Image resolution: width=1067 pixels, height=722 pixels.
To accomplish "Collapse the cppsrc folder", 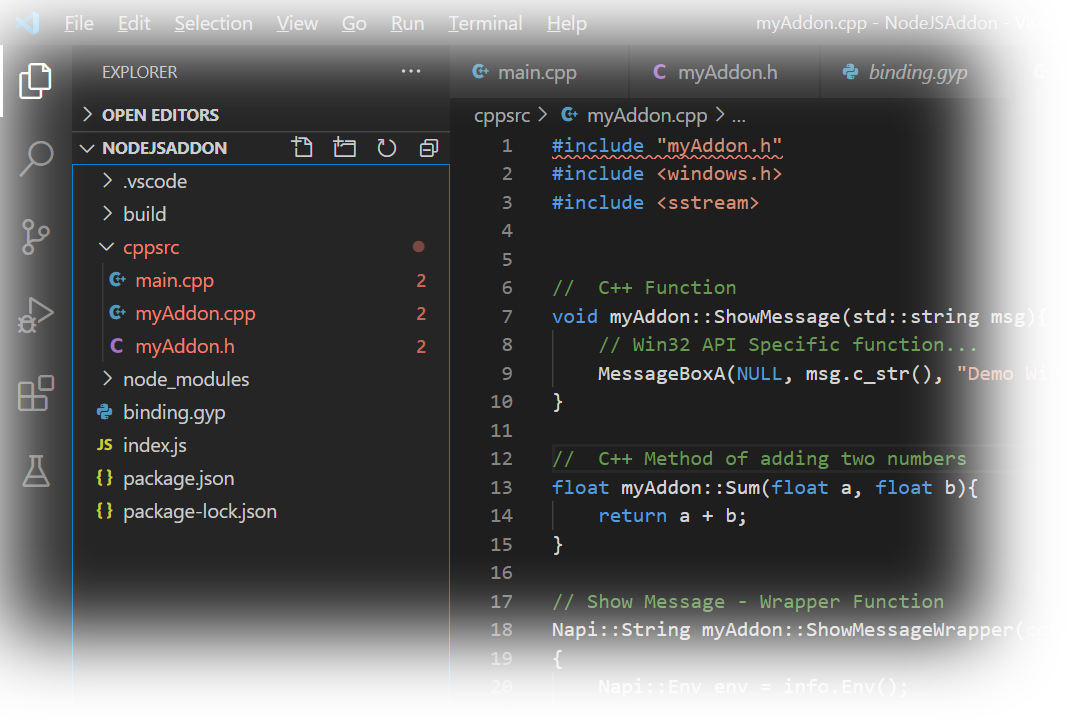I will click(151, 248).
